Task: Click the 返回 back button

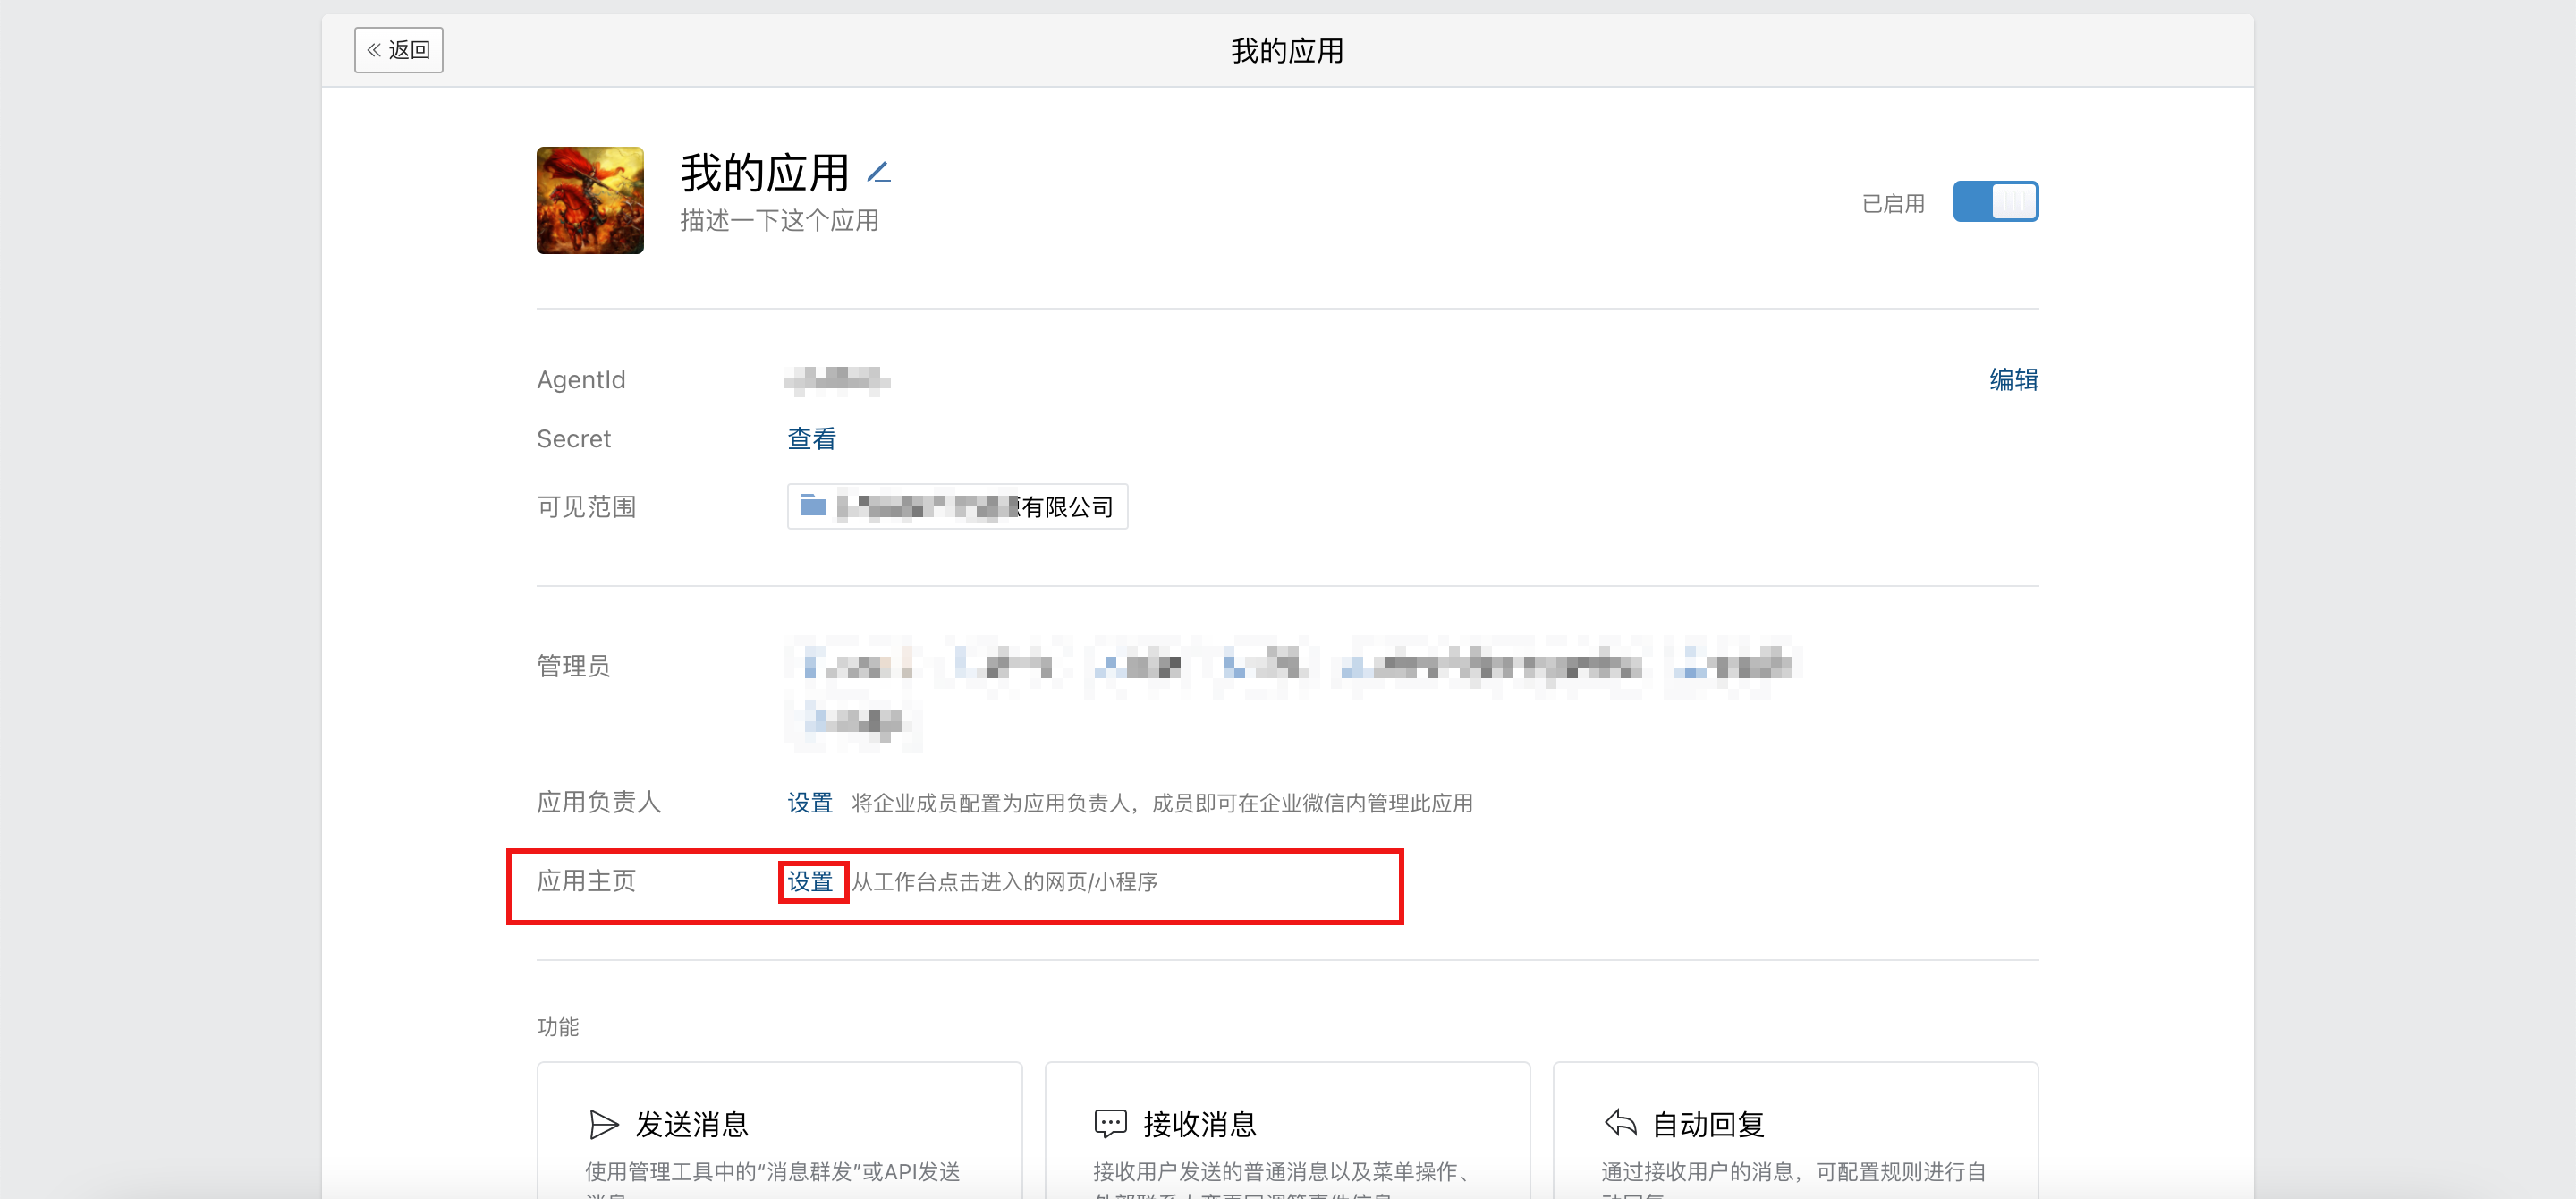Action: tap(398, 50)
